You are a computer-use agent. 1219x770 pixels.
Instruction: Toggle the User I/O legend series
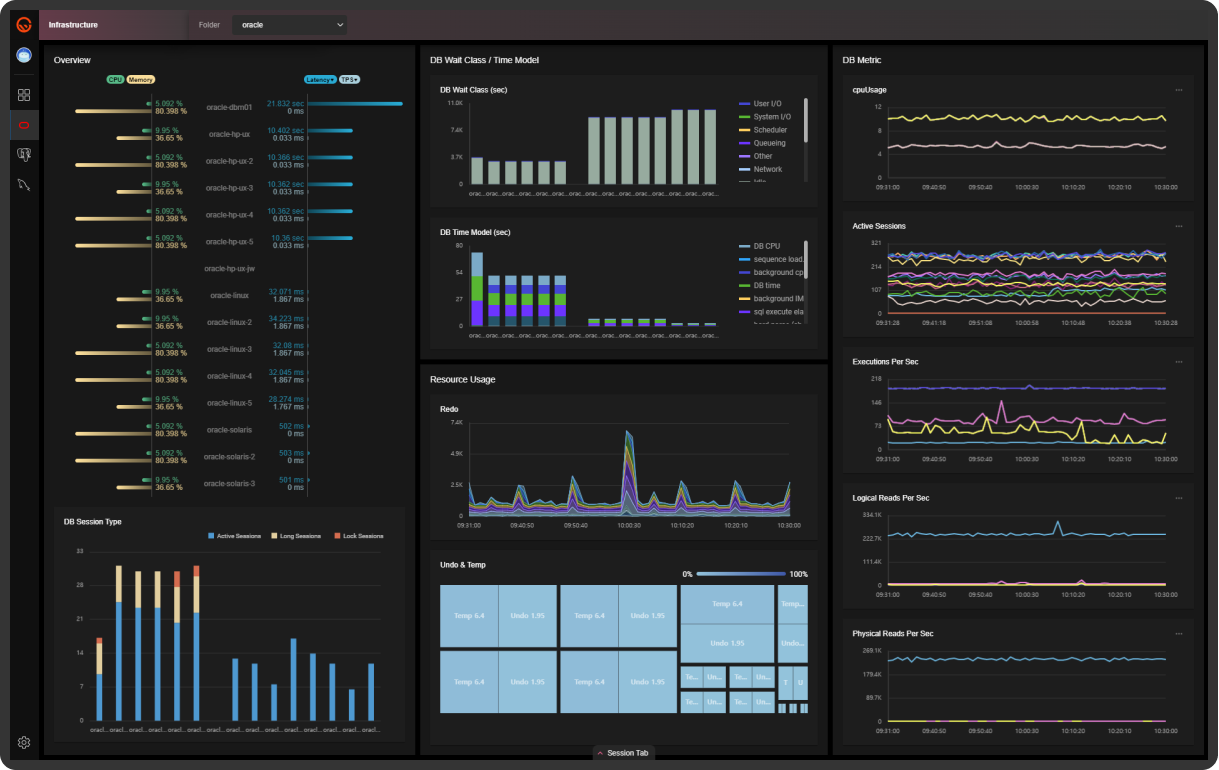pos(760,104)
